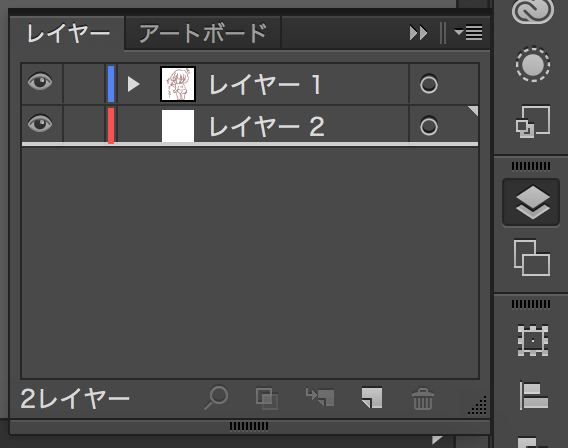The height and width of the screenshot is (448, 568).
Task: Open the Align panel dock icon
Action: pos(534,395)
